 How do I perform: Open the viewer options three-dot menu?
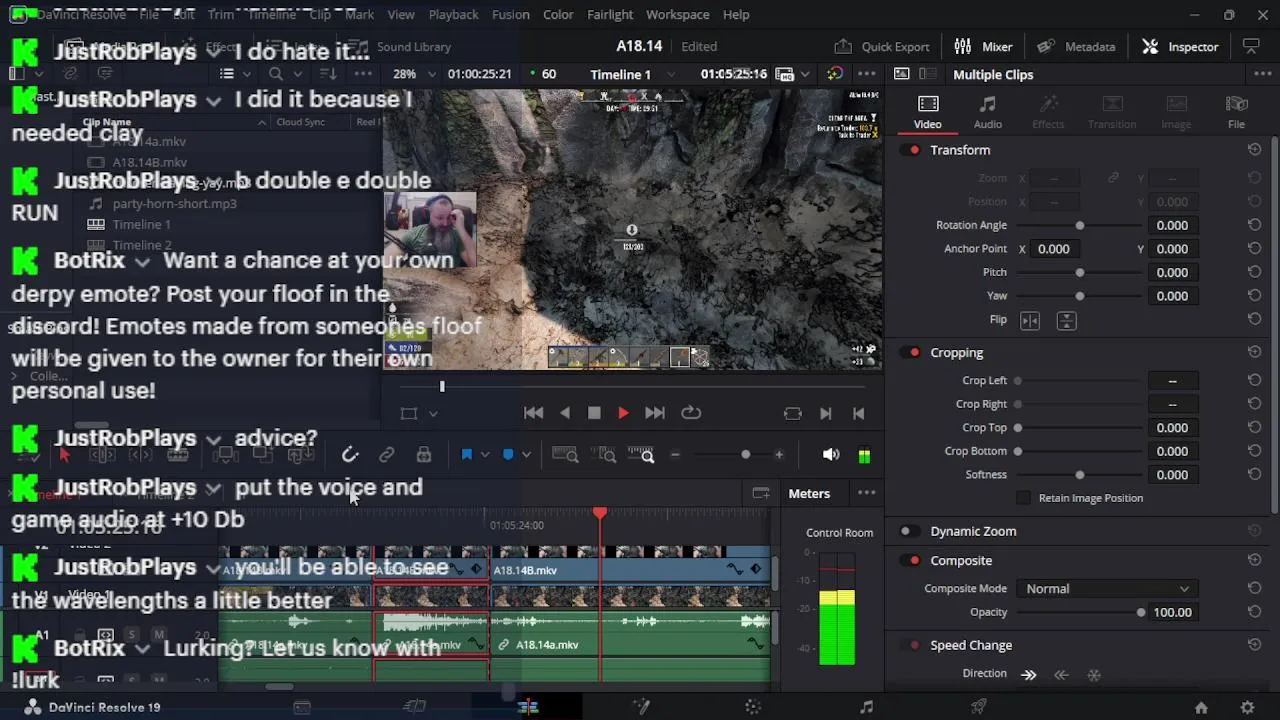coord(866,74)
